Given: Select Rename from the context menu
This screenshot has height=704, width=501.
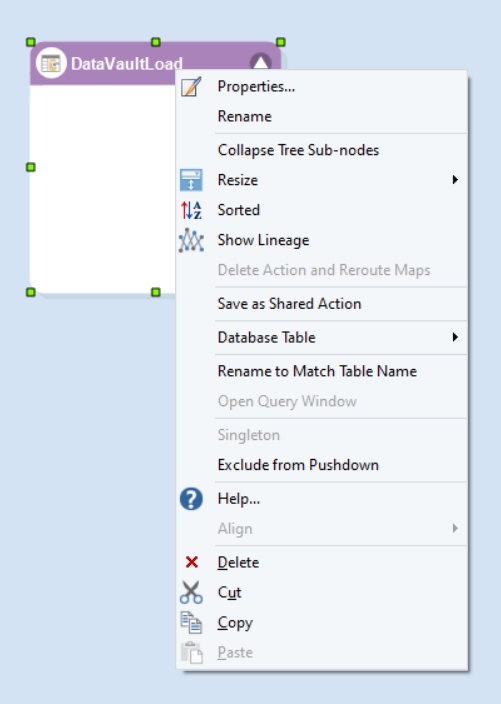Looking at the screenshot, I should coord(321,116).
